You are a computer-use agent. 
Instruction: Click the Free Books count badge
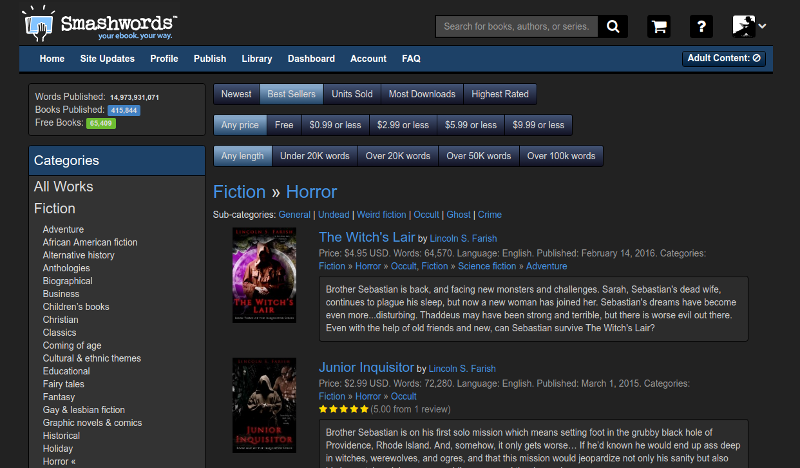coord(101,123)
